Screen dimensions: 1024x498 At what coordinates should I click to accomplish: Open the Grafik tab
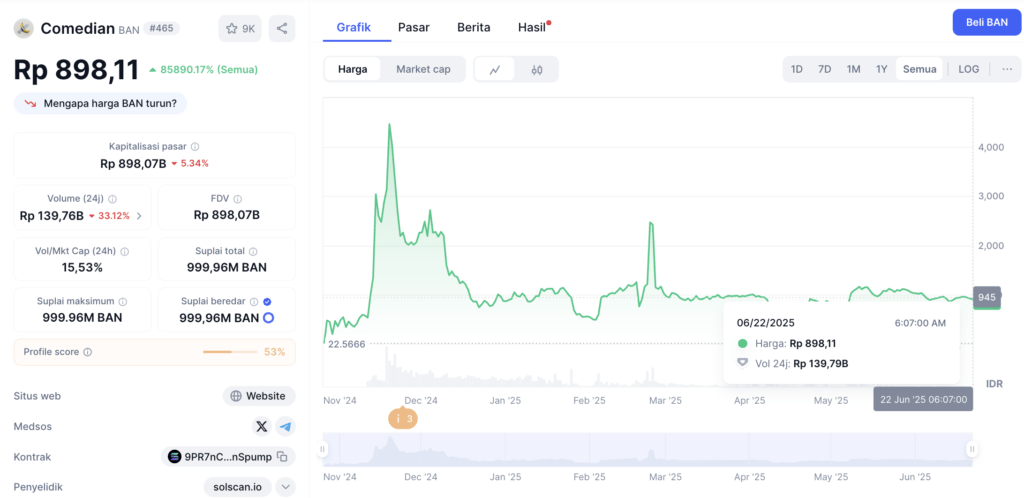tap(353, 27)
